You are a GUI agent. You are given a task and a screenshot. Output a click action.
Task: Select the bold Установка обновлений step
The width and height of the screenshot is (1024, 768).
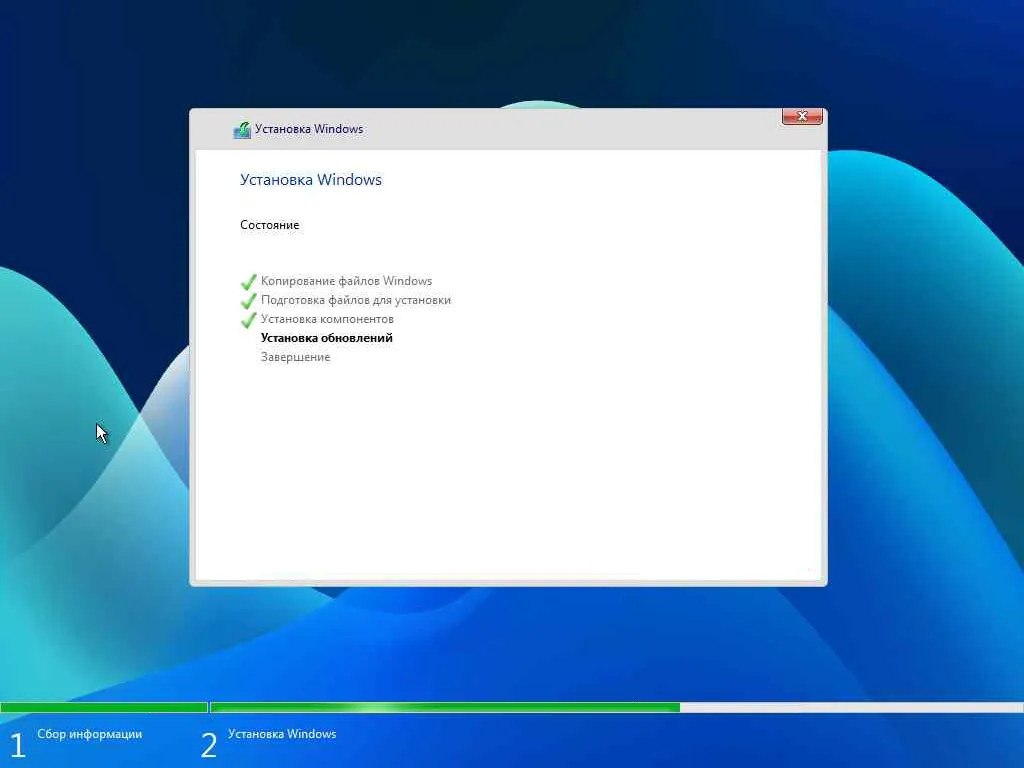(x=327, y=338)
